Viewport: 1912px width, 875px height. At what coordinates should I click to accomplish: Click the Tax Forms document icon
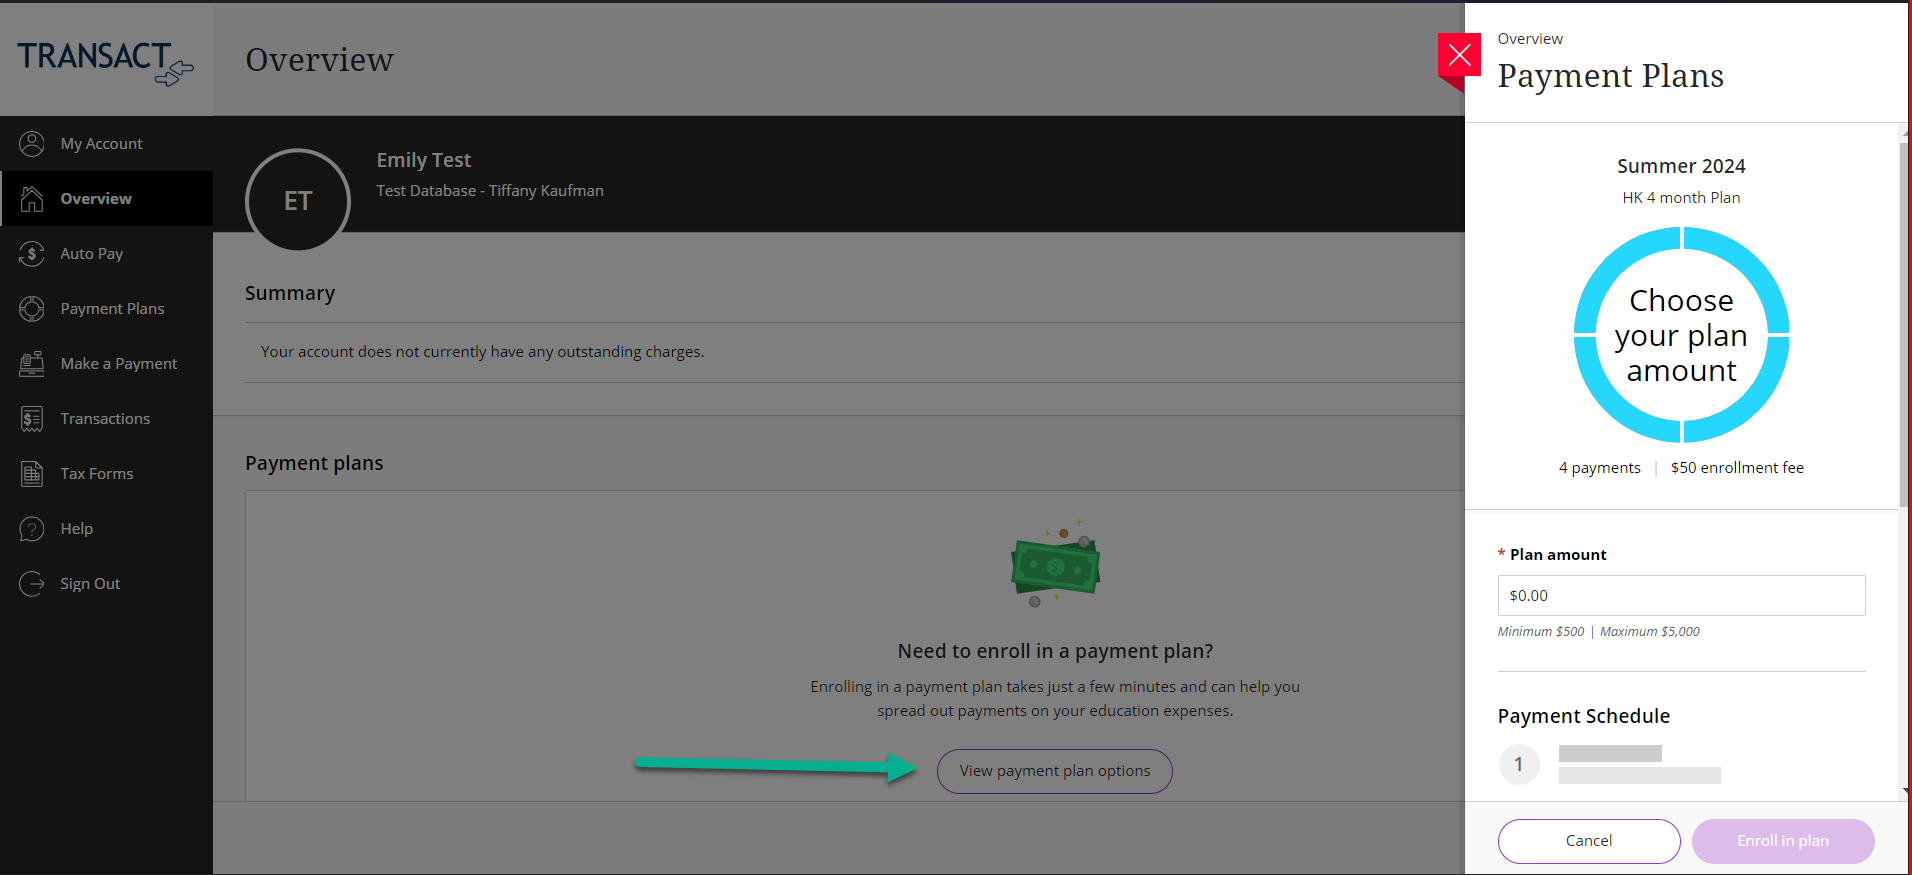32,474
